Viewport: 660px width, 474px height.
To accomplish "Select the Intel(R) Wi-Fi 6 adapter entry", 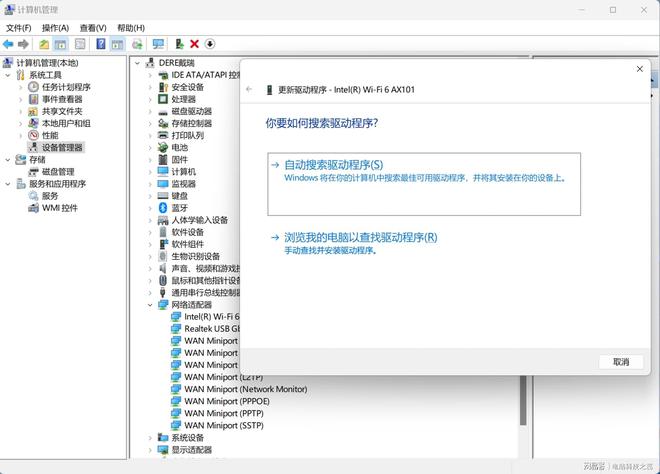I will [211, 317].
